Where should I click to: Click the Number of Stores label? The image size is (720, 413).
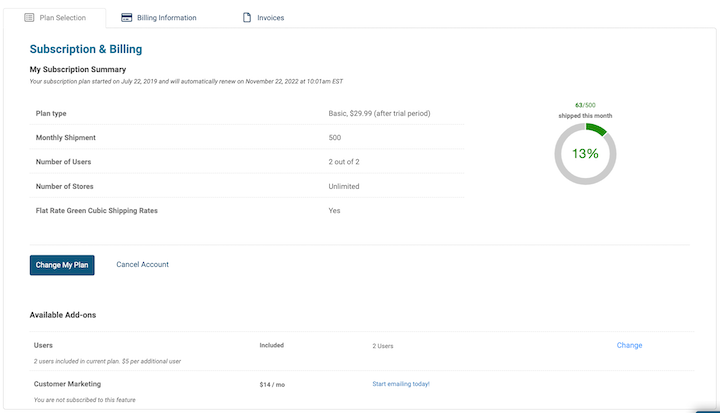64,187
